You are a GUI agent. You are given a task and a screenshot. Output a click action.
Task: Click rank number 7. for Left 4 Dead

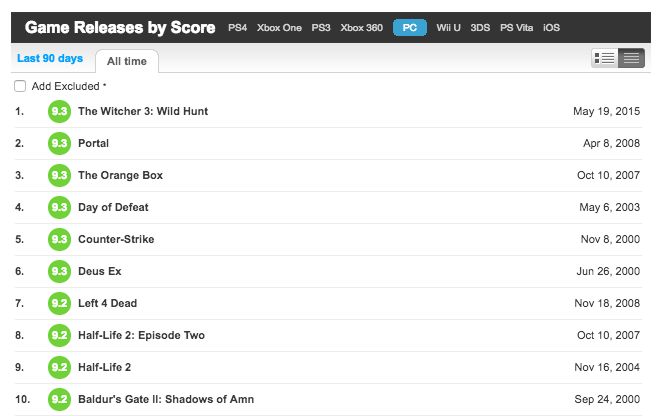click(x=19, y=303)
